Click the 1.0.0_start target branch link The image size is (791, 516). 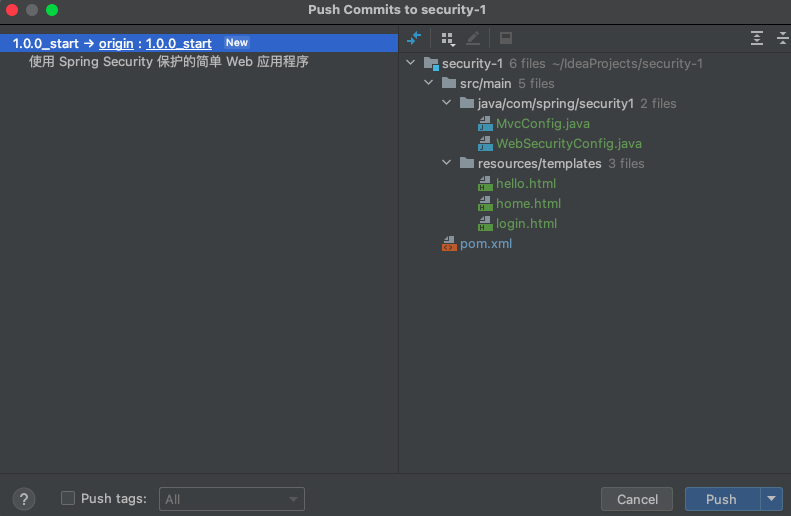pyautogui.click(x=179, y=43)
